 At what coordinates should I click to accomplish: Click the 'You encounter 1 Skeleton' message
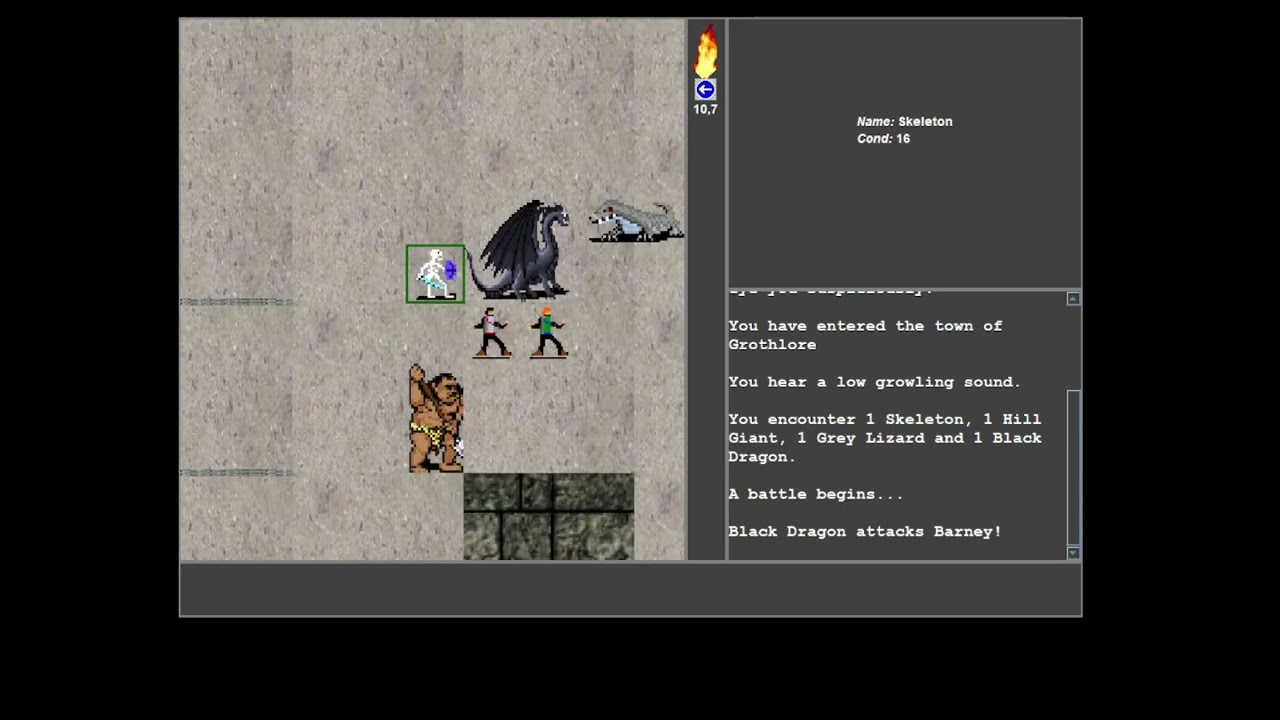point(885,438)
